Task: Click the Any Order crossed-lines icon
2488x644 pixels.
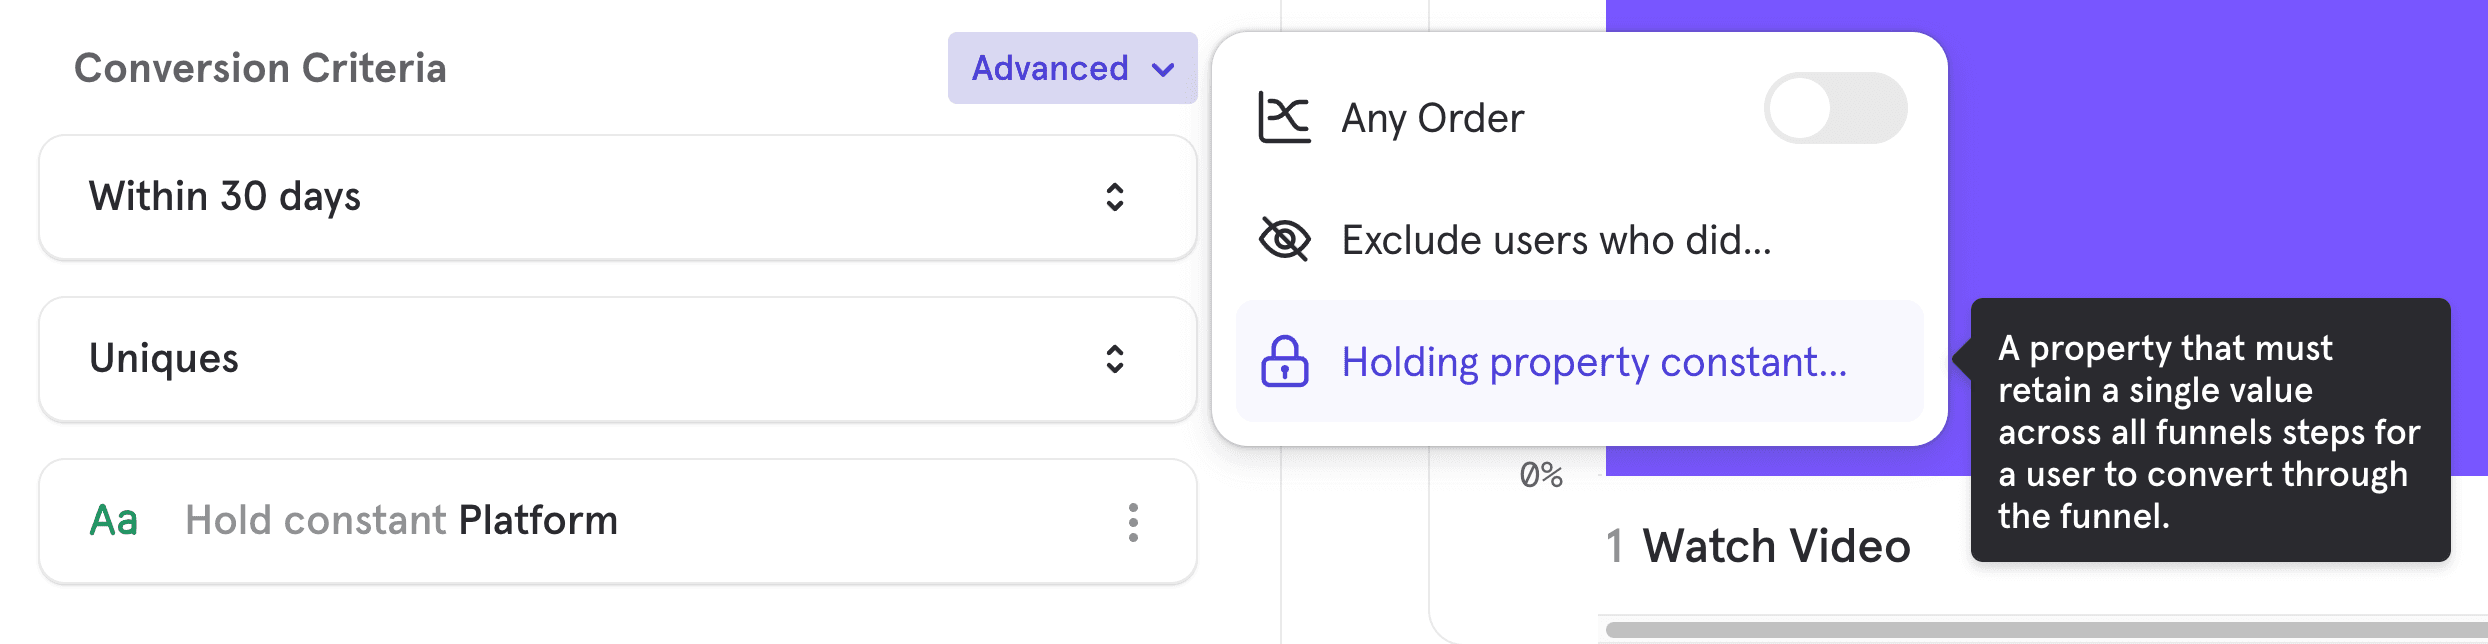Action: tap(1284, 118)
